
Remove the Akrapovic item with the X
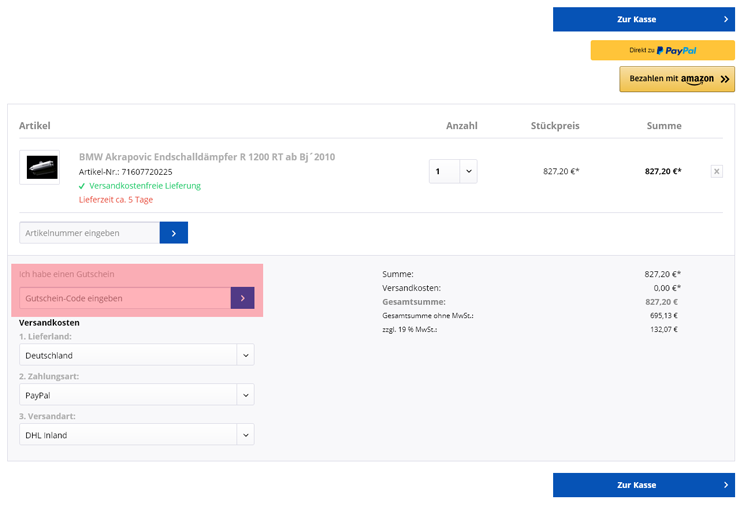[716, 171]
